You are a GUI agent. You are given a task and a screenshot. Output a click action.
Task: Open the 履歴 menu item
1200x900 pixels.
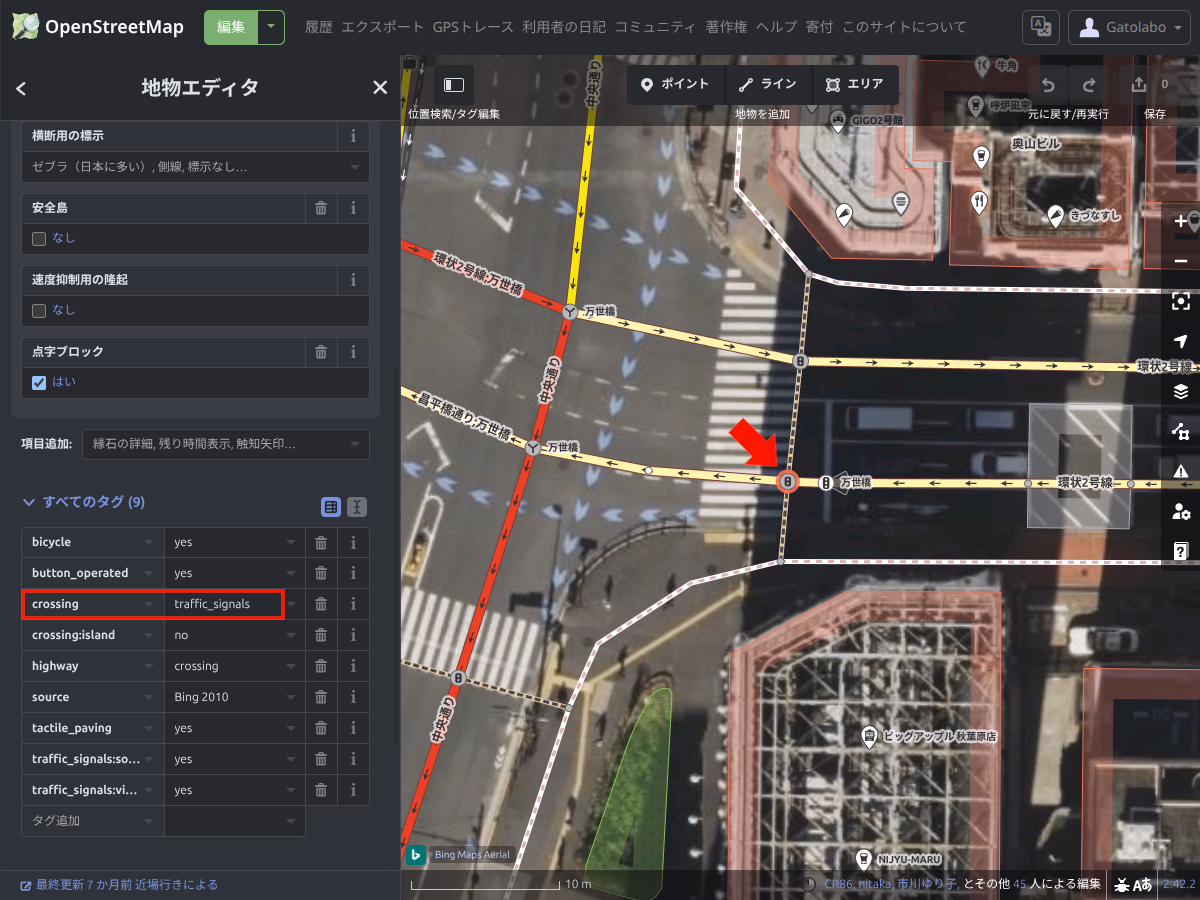click(318, 27)
